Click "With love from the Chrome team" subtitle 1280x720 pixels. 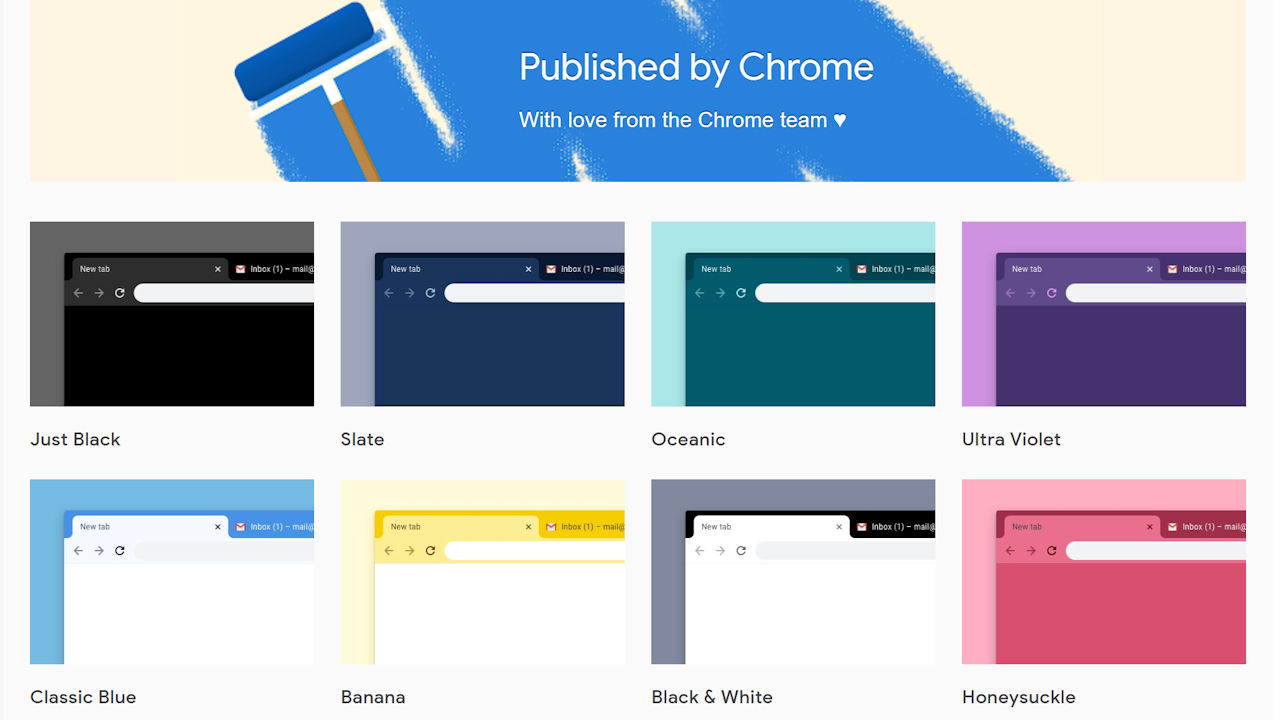683,120
